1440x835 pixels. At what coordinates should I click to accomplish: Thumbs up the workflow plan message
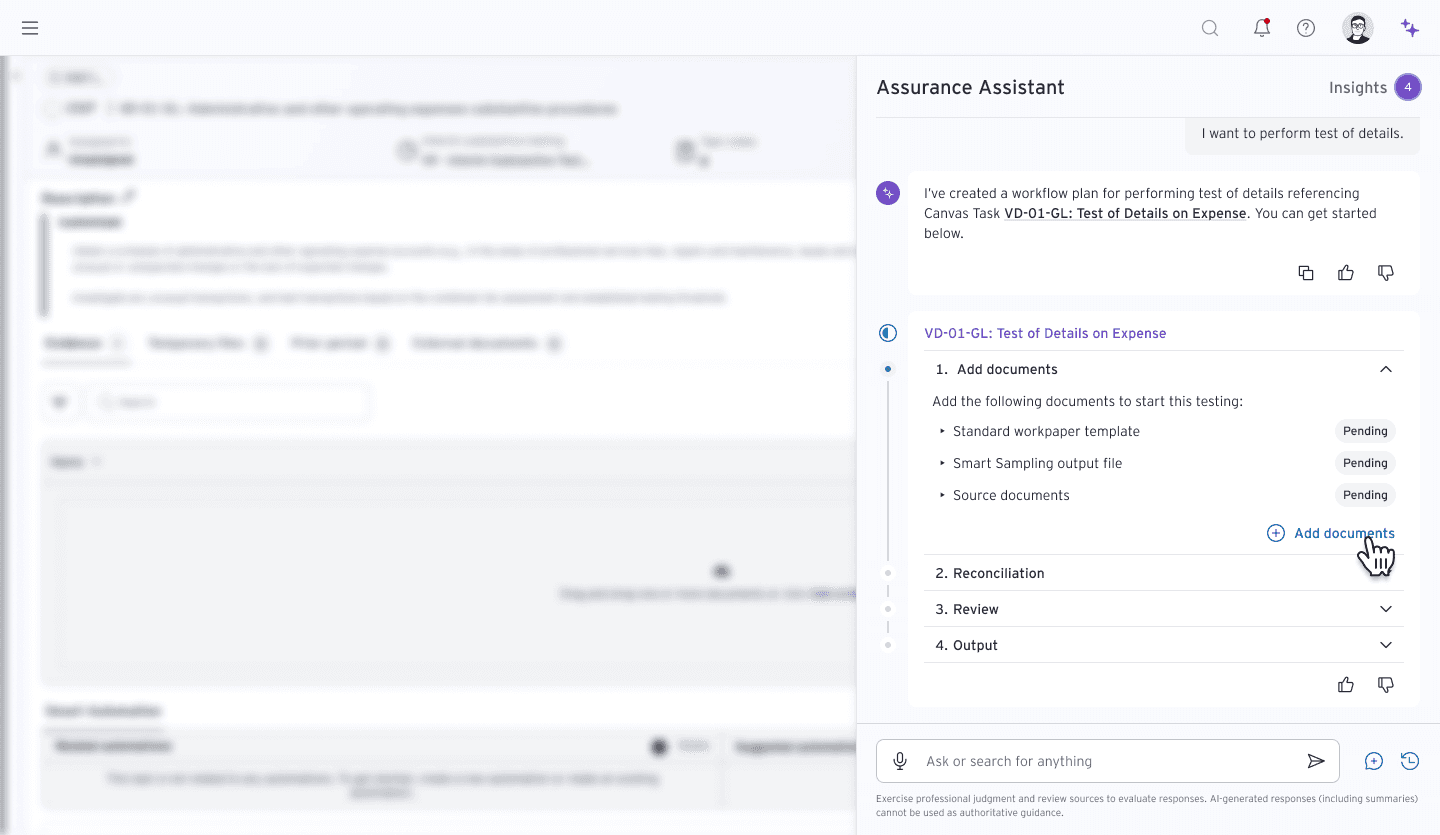1346,273
